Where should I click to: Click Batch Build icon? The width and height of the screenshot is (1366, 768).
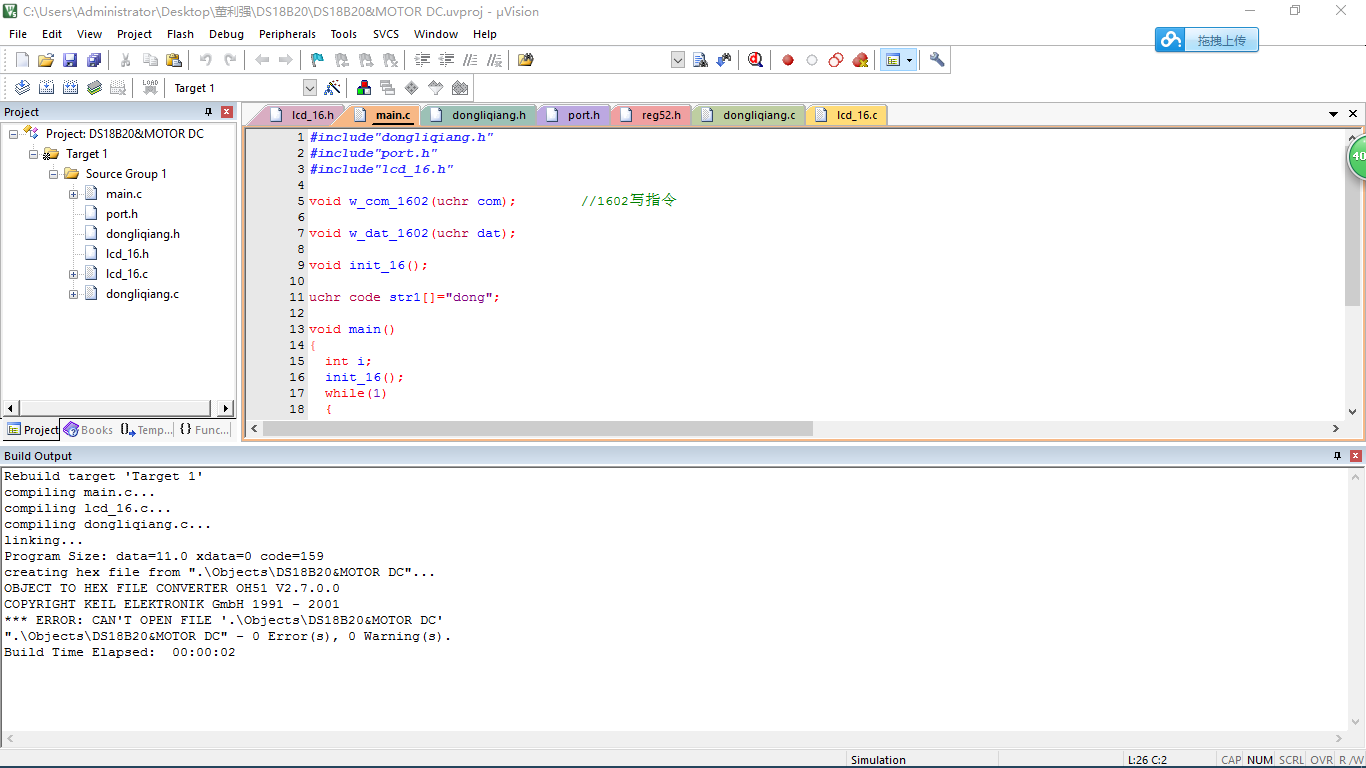point(94,88)
